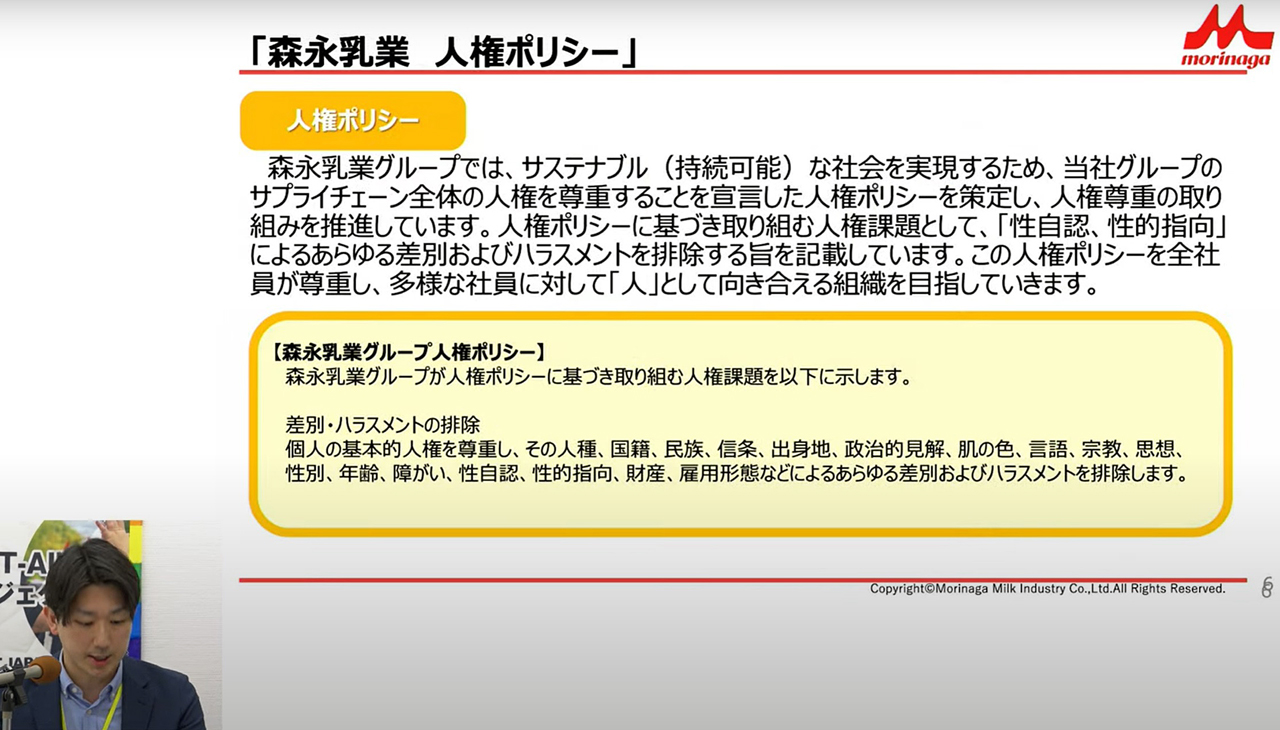Click the line starting 個人の基本的人権を尊重し
The width and height of the screenshot is (1280, 730).
click(x=735, y=448)
